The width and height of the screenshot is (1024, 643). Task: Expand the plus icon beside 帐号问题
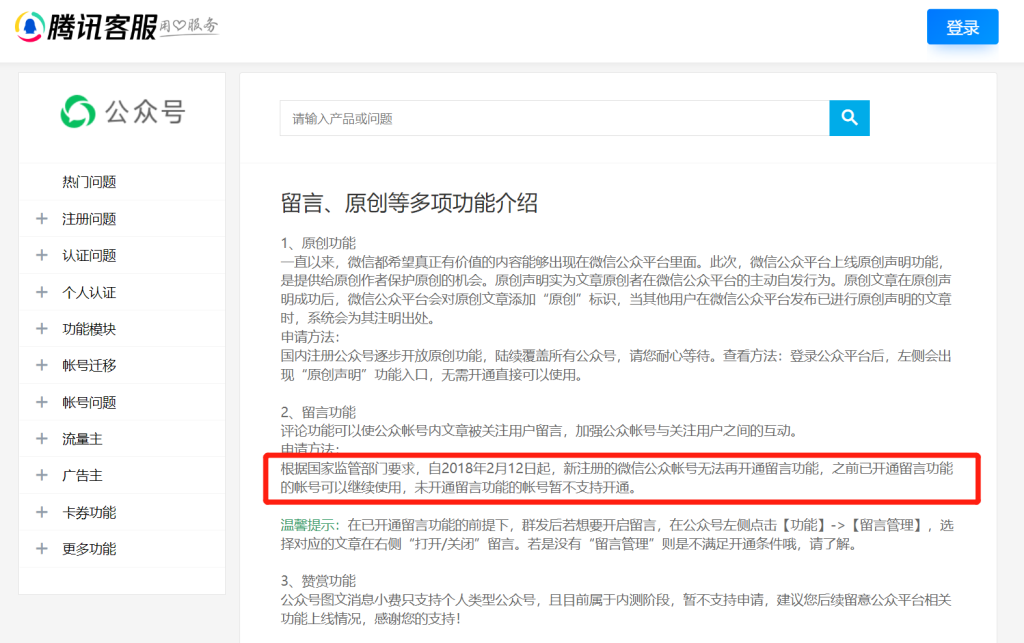[x=41, y=402]
